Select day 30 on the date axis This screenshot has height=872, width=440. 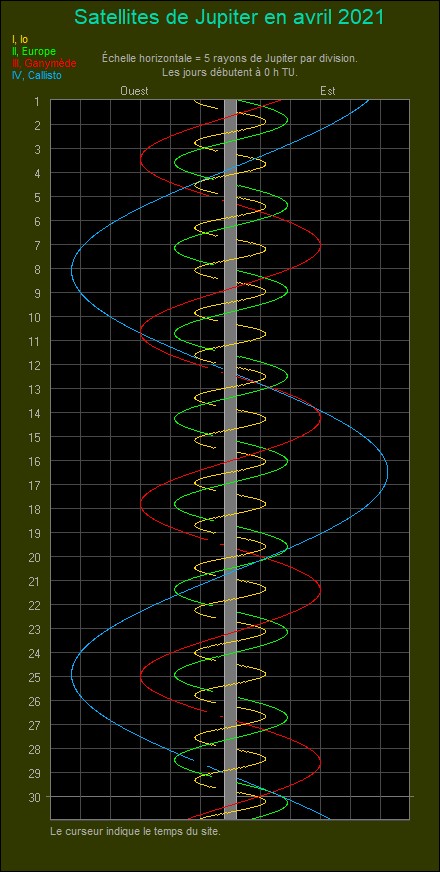pos(35,797)
